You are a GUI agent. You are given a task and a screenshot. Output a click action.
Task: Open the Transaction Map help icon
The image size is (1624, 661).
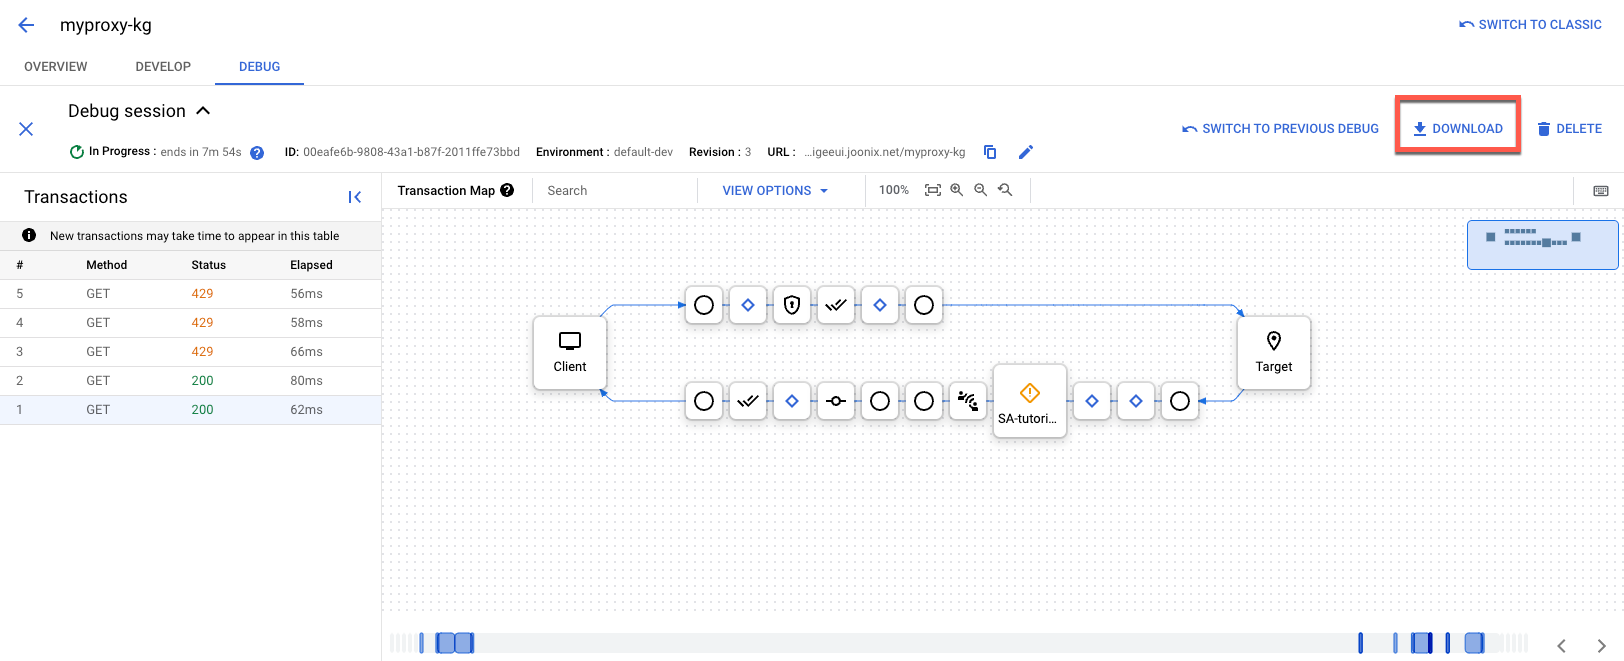[x=507, y=190]
